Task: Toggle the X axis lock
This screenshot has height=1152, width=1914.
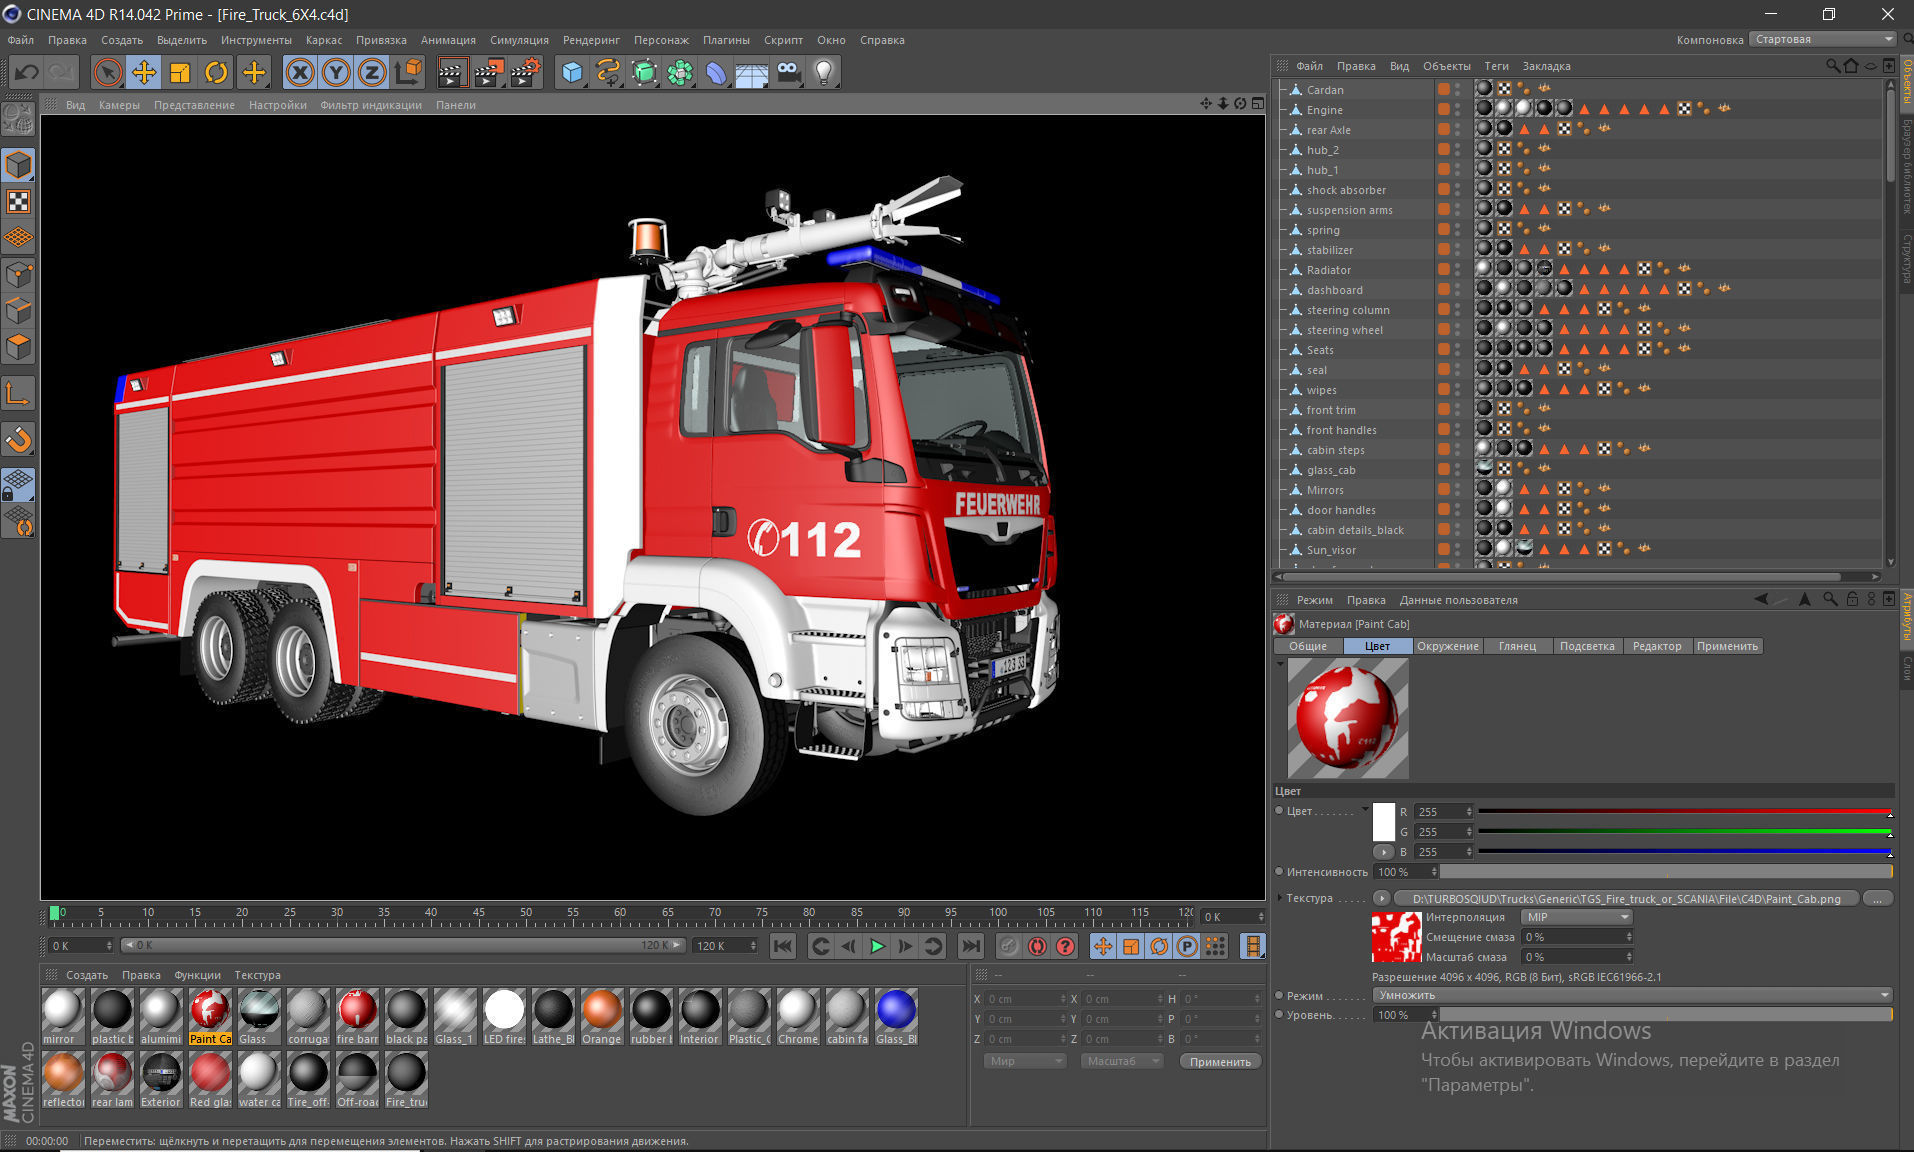Action: click(300, 72)
